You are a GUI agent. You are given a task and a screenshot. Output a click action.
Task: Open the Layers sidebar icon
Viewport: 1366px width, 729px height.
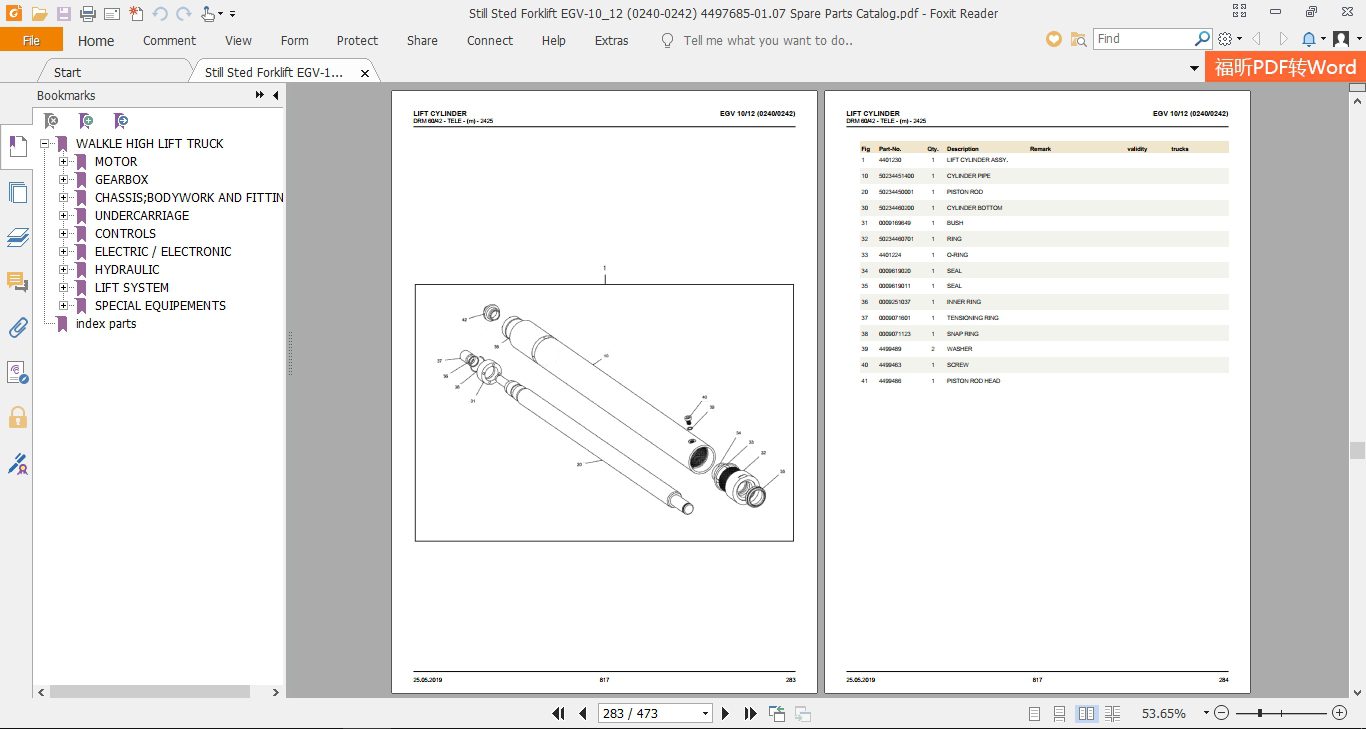pos(17,237)
